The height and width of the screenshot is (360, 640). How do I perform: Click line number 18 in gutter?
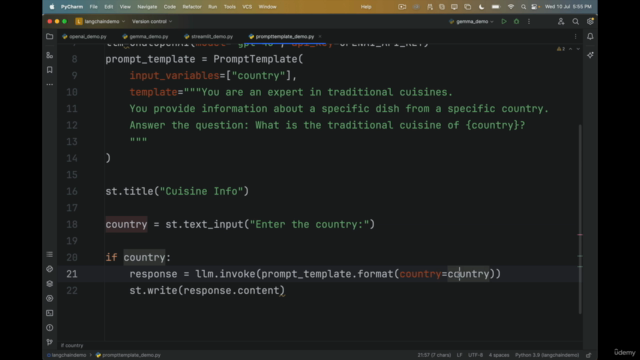72,224
